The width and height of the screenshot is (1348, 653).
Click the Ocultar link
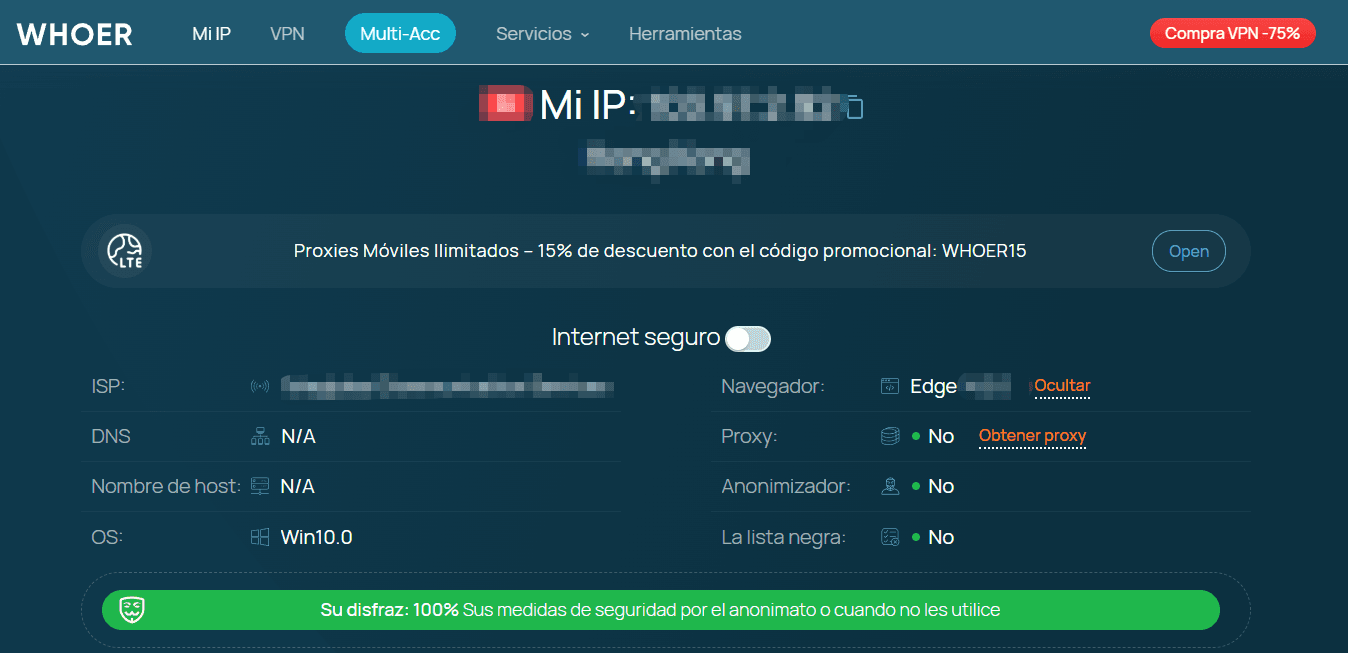[x=1061, y=385]
